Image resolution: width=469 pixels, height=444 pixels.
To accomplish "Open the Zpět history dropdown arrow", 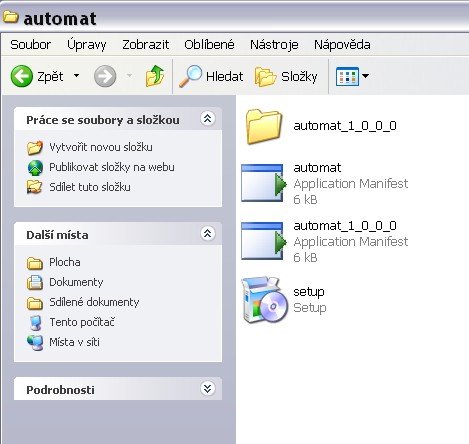I will [76, 76].
